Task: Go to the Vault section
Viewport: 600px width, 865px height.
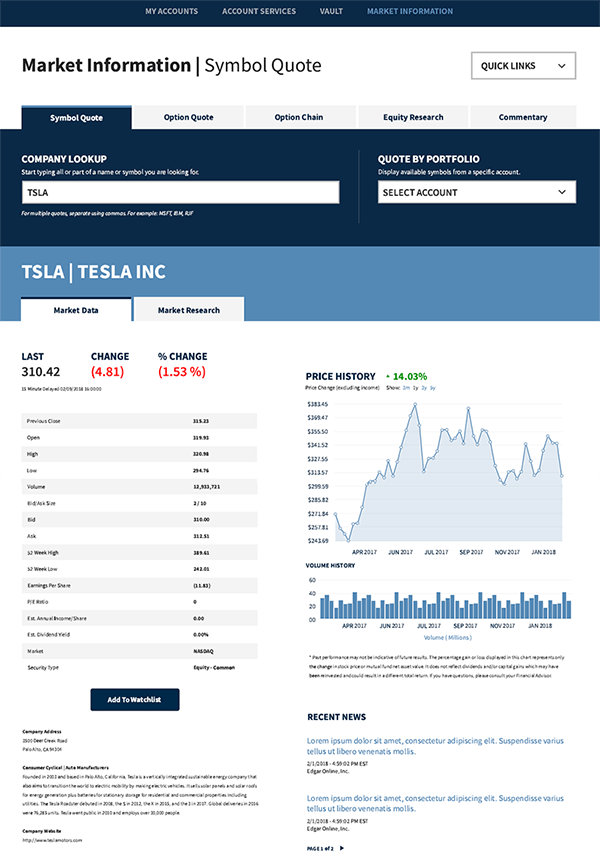Action: pos(331,11)
